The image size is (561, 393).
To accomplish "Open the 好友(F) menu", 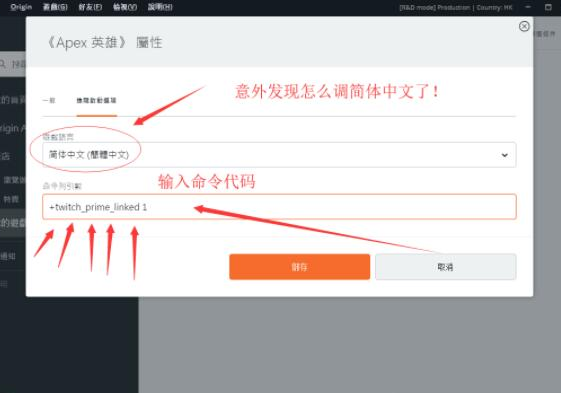I will [90, 7].
